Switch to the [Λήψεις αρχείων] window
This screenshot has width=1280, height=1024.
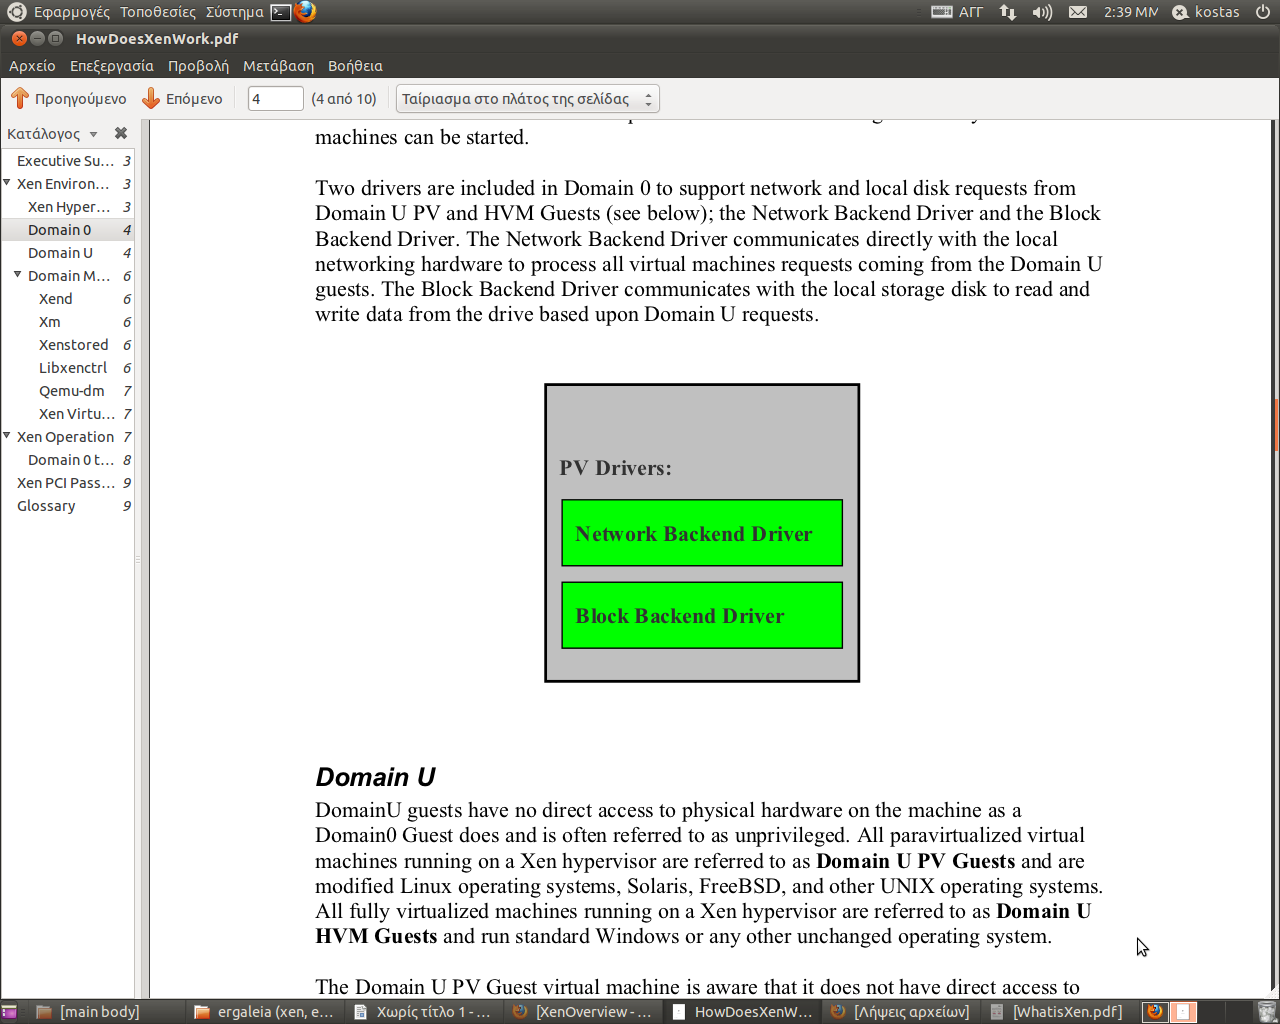point(901,1012)
